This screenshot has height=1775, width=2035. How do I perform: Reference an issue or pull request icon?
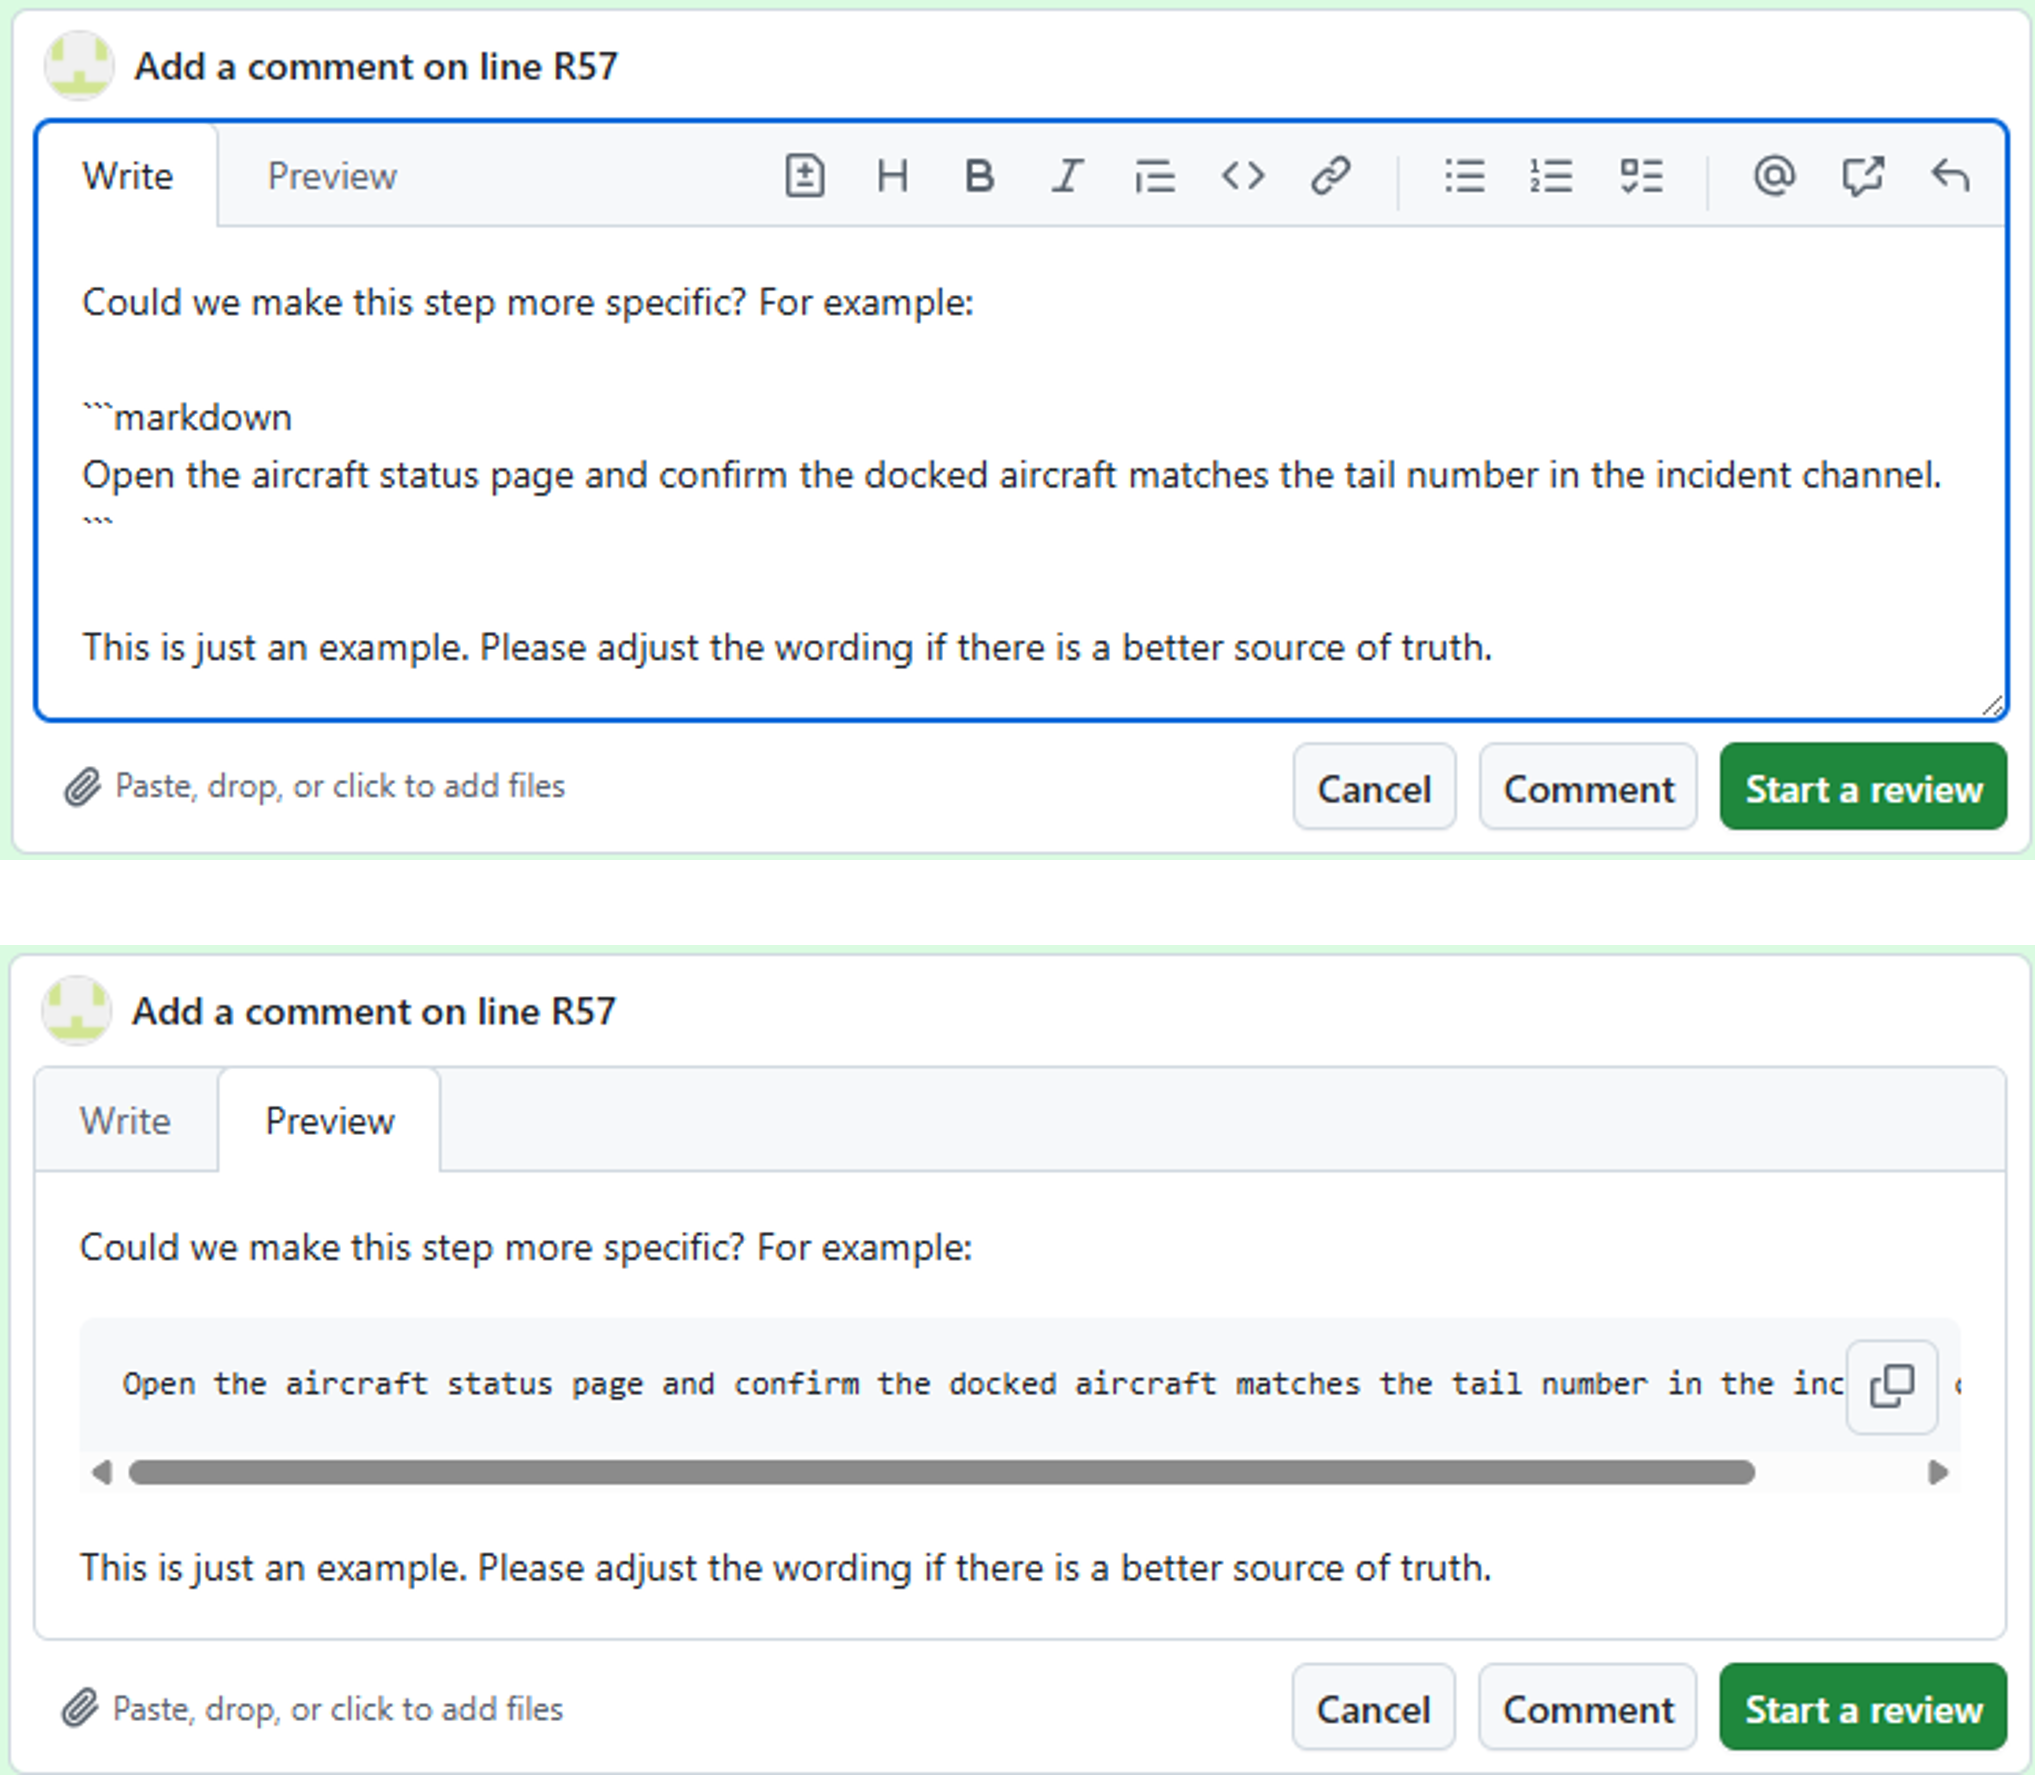click(x=1862, y=176)
